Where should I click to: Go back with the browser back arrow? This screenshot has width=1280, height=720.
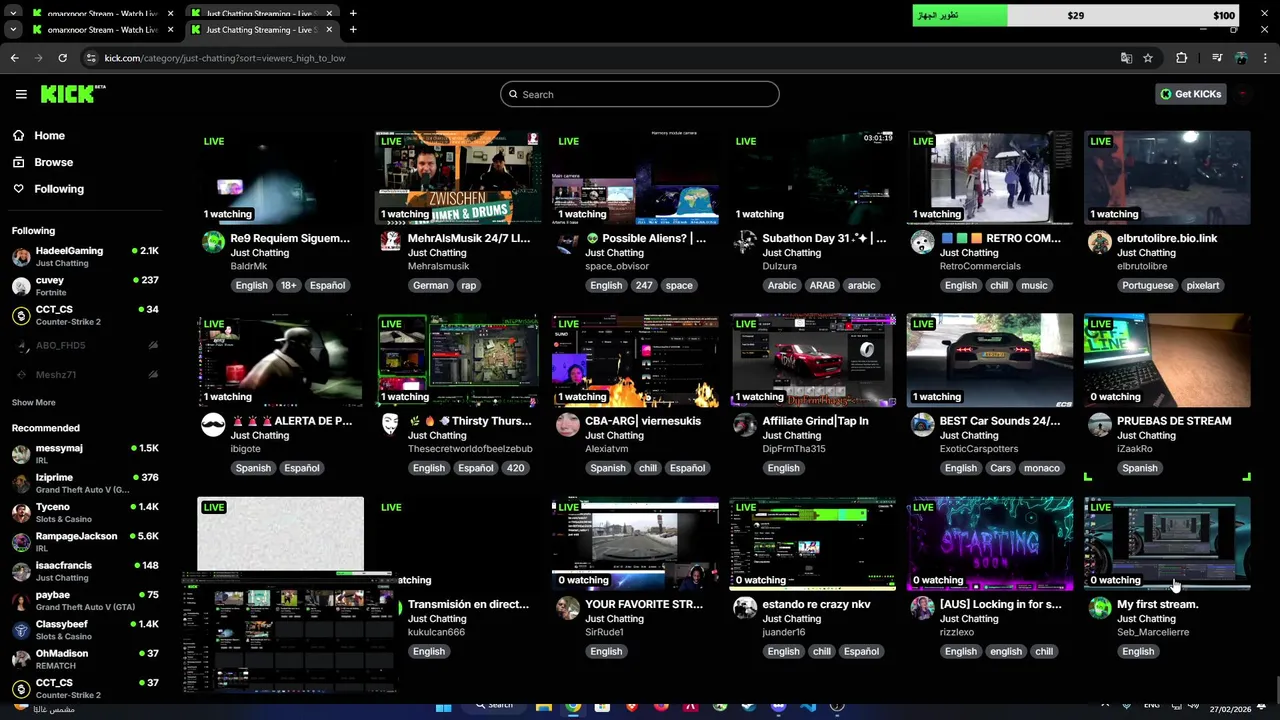coord(14,58)
